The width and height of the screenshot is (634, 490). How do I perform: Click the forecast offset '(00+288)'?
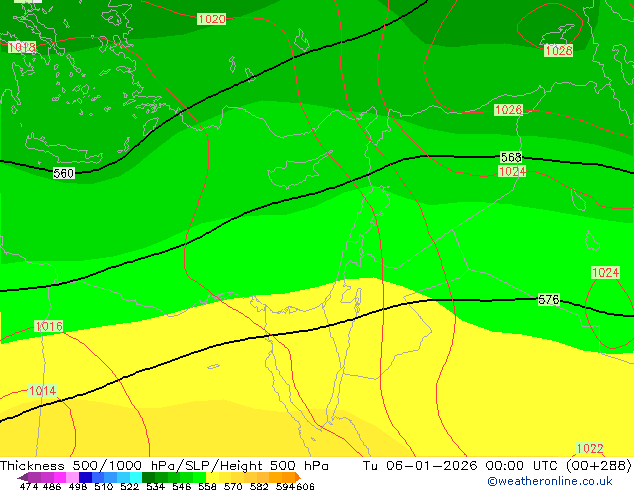point(599,466)
